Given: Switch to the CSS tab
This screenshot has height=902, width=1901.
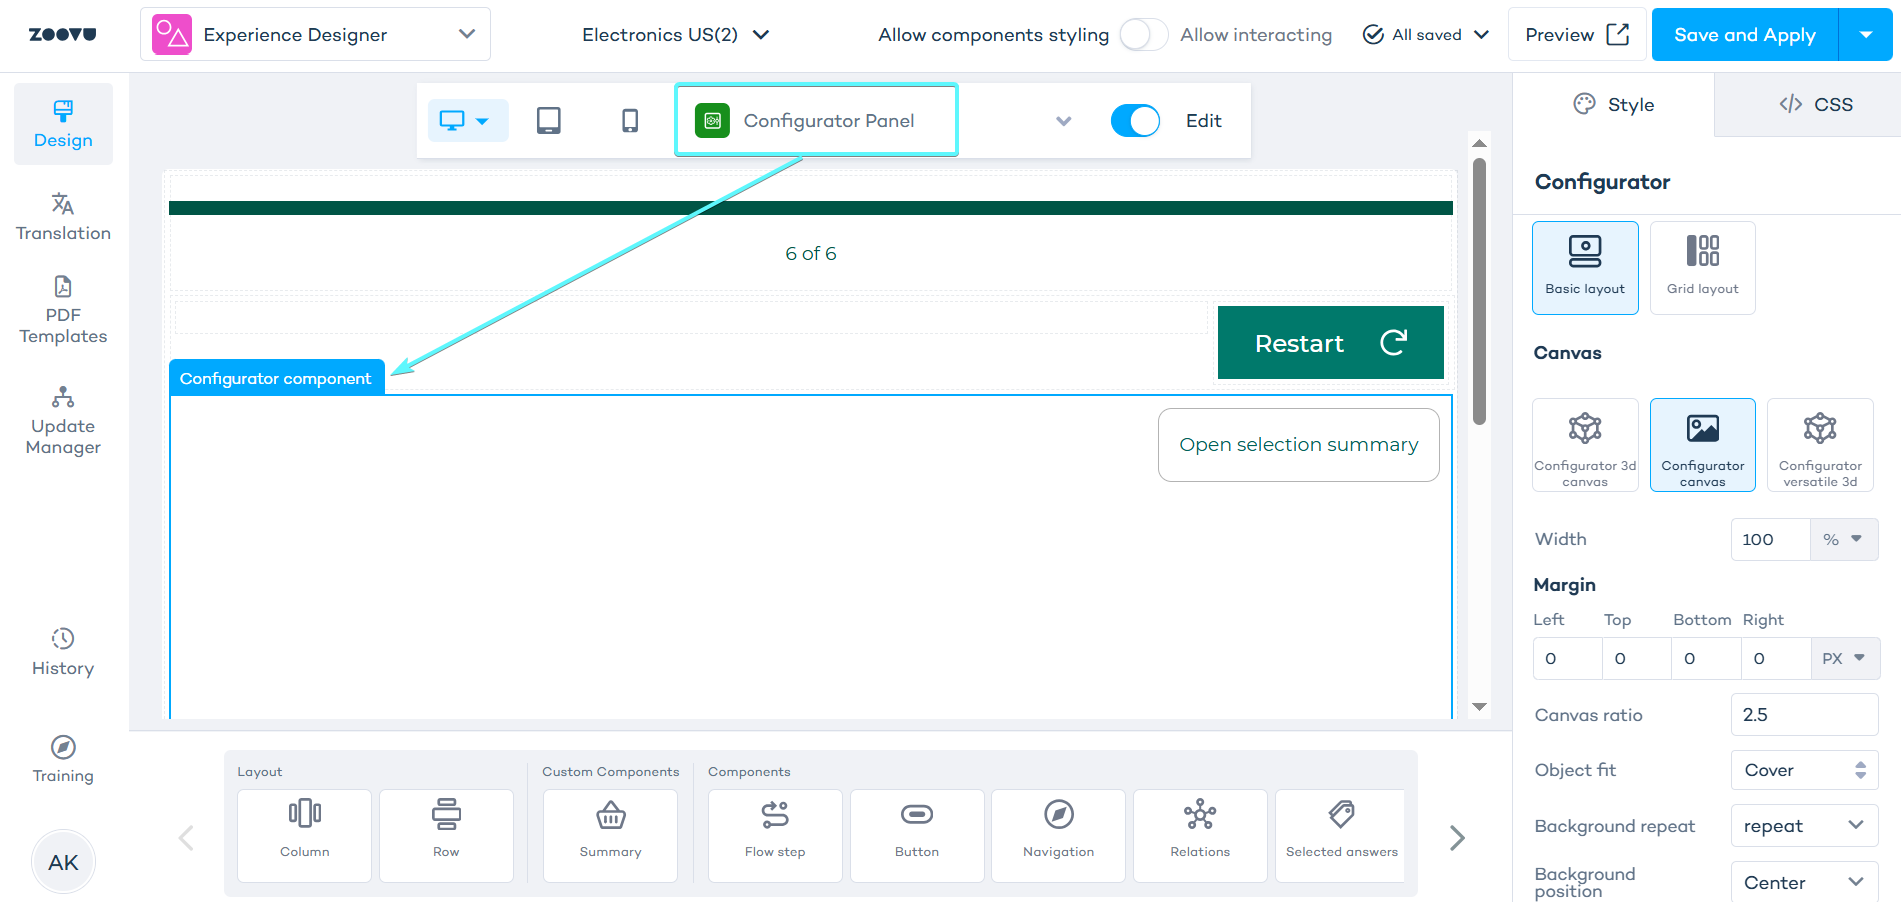Looking at the screenshot, I should (1815, 104).
